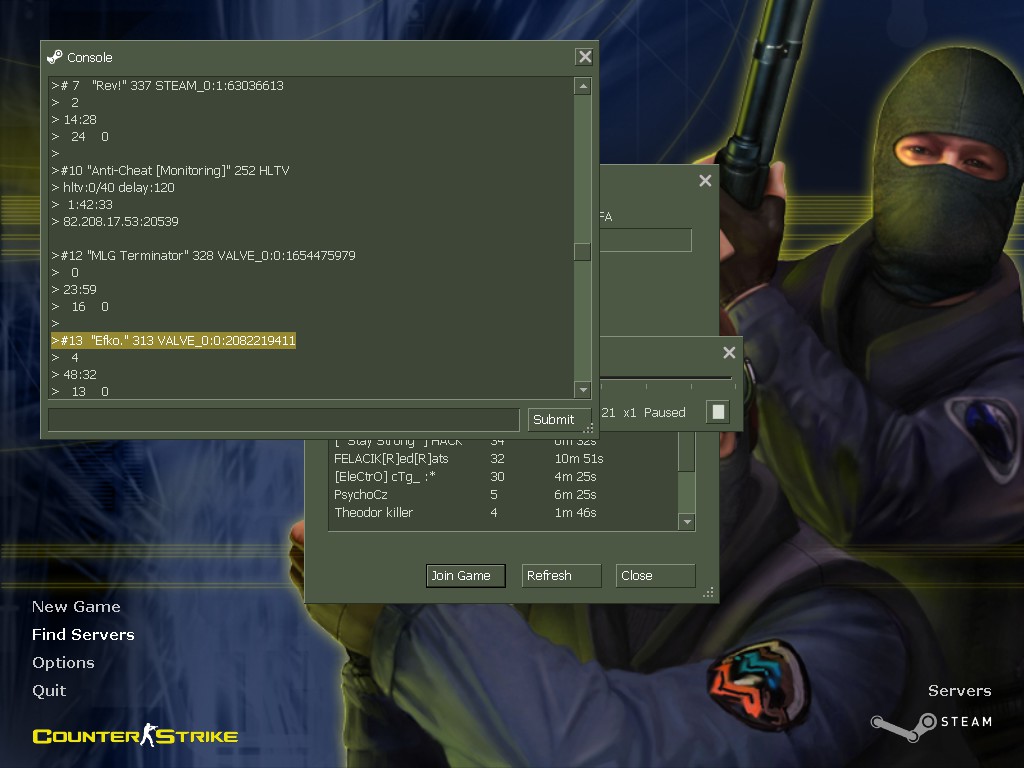Click player list scrollbar down arrow

coord(686,522)
